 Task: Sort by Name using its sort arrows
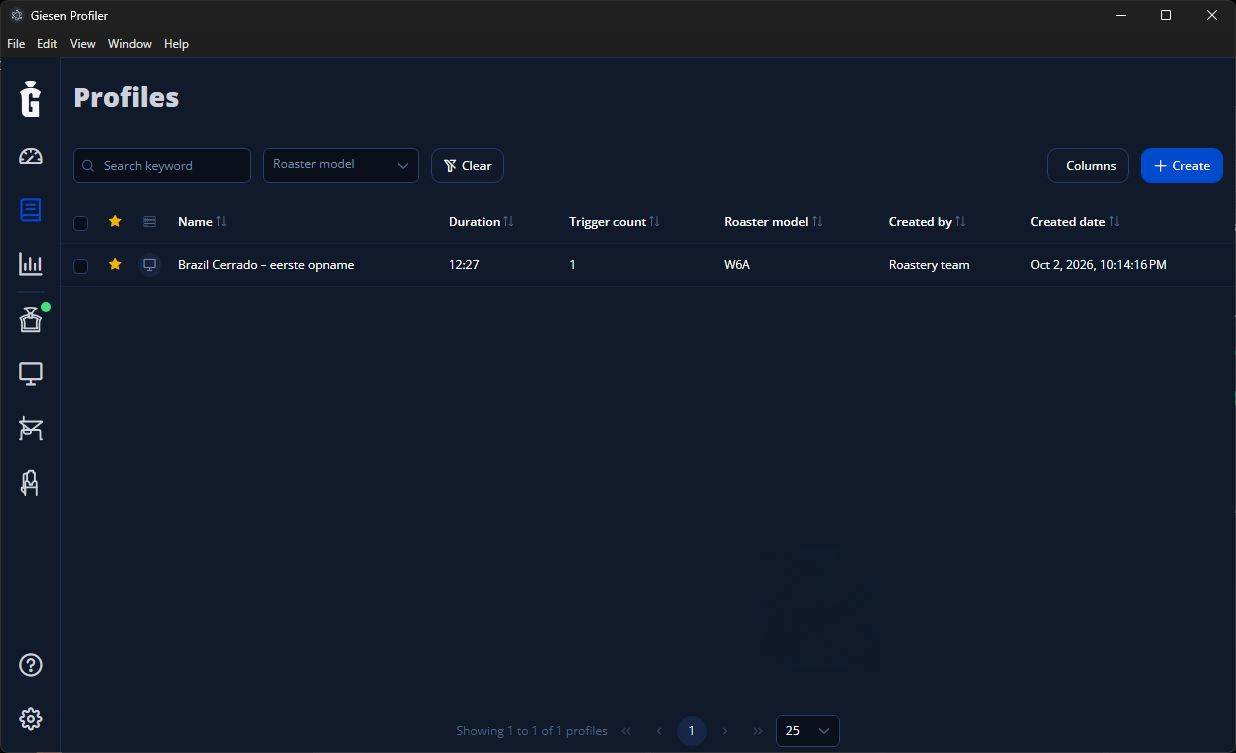[222, 221]
